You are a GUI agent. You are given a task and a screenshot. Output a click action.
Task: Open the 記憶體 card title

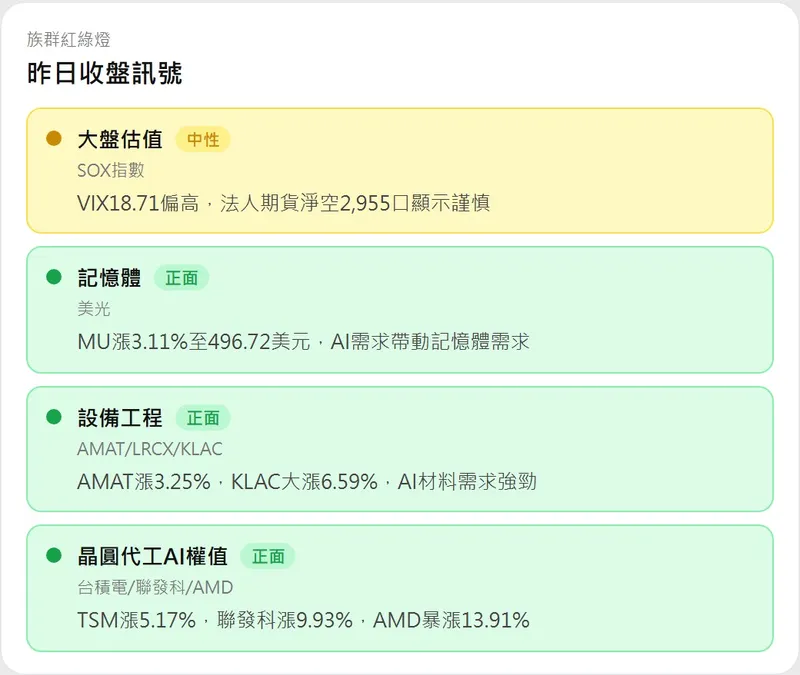(109, 278)
